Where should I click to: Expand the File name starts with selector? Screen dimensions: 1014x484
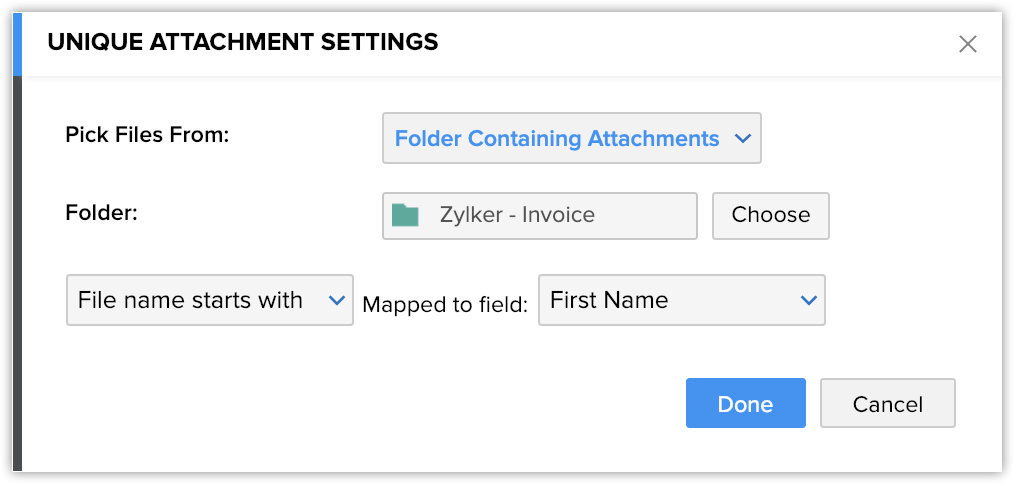pyautogui.click(x=209, y=300)
